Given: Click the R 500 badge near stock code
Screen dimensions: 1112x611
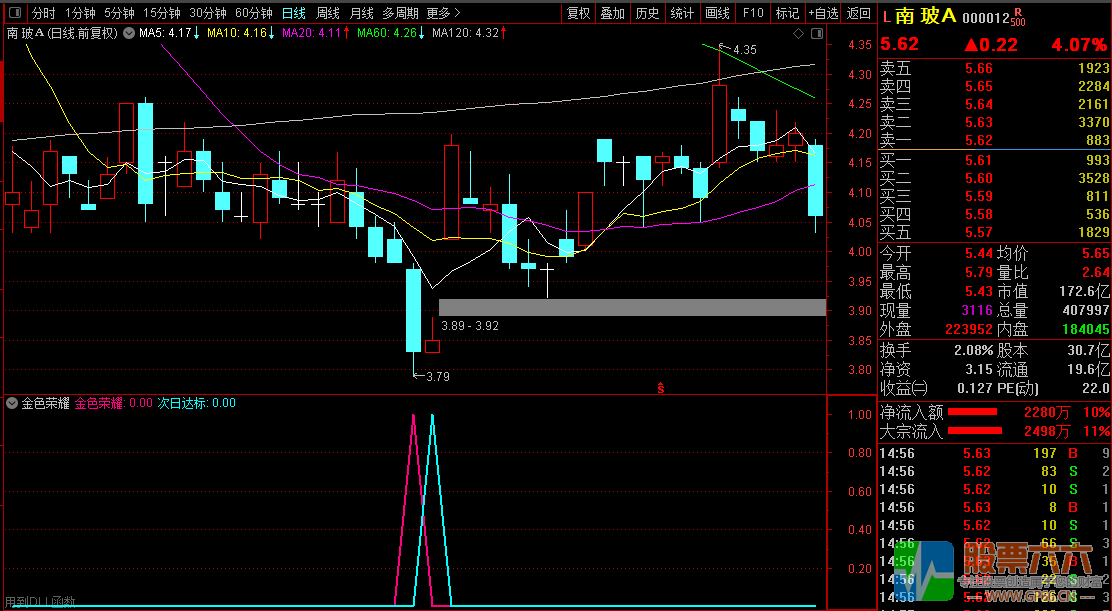Looking at the screenshot, I should click(x=1017, y=17).
